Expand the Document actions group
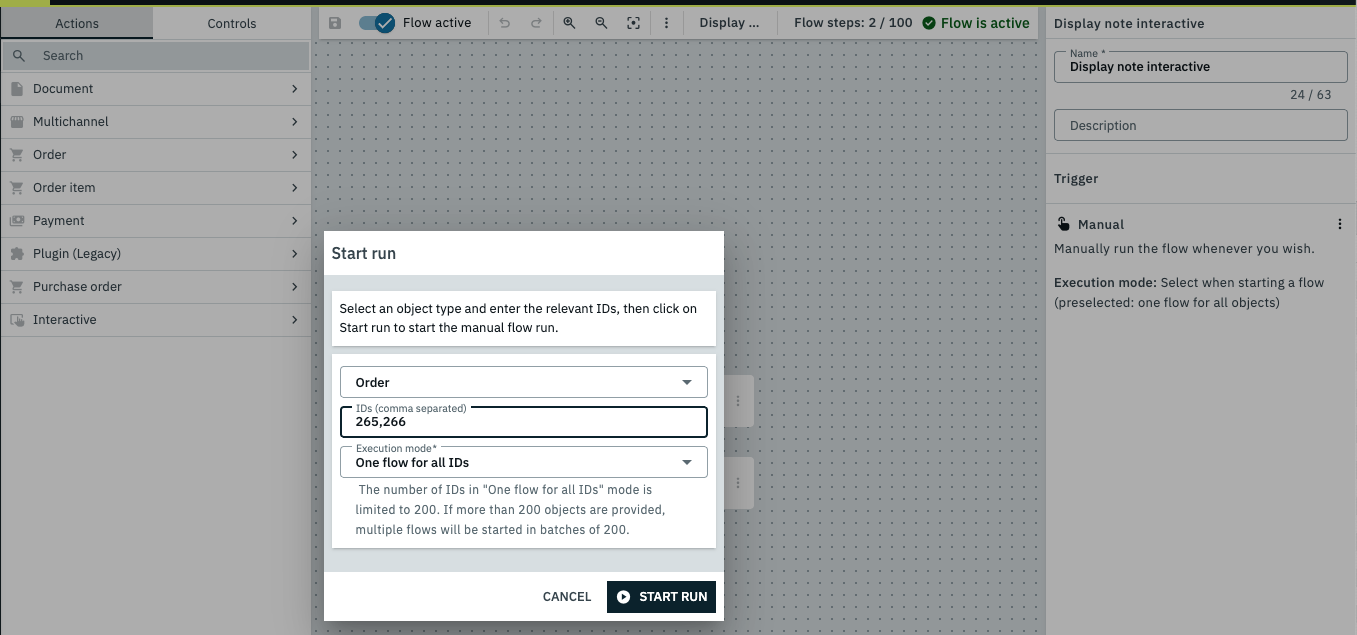Viewport: 1357px width, 635px height. coord(295,89)
